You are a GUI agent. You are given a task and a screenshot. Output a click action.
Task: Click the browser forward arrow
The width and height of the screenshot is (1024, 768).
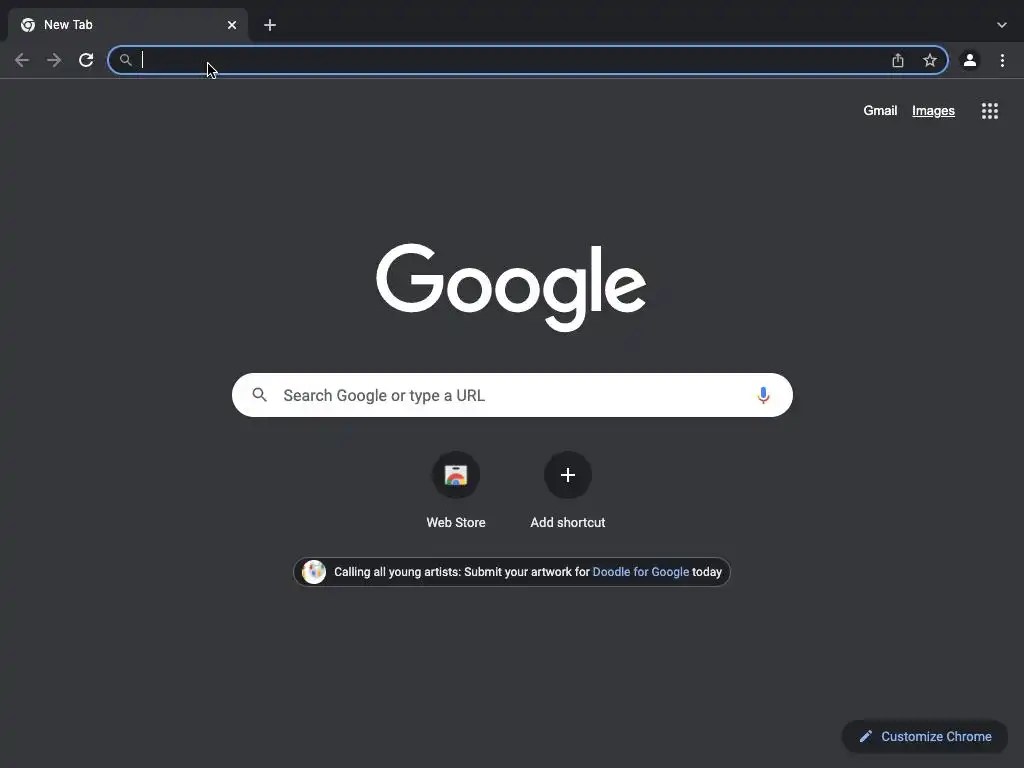54,60
